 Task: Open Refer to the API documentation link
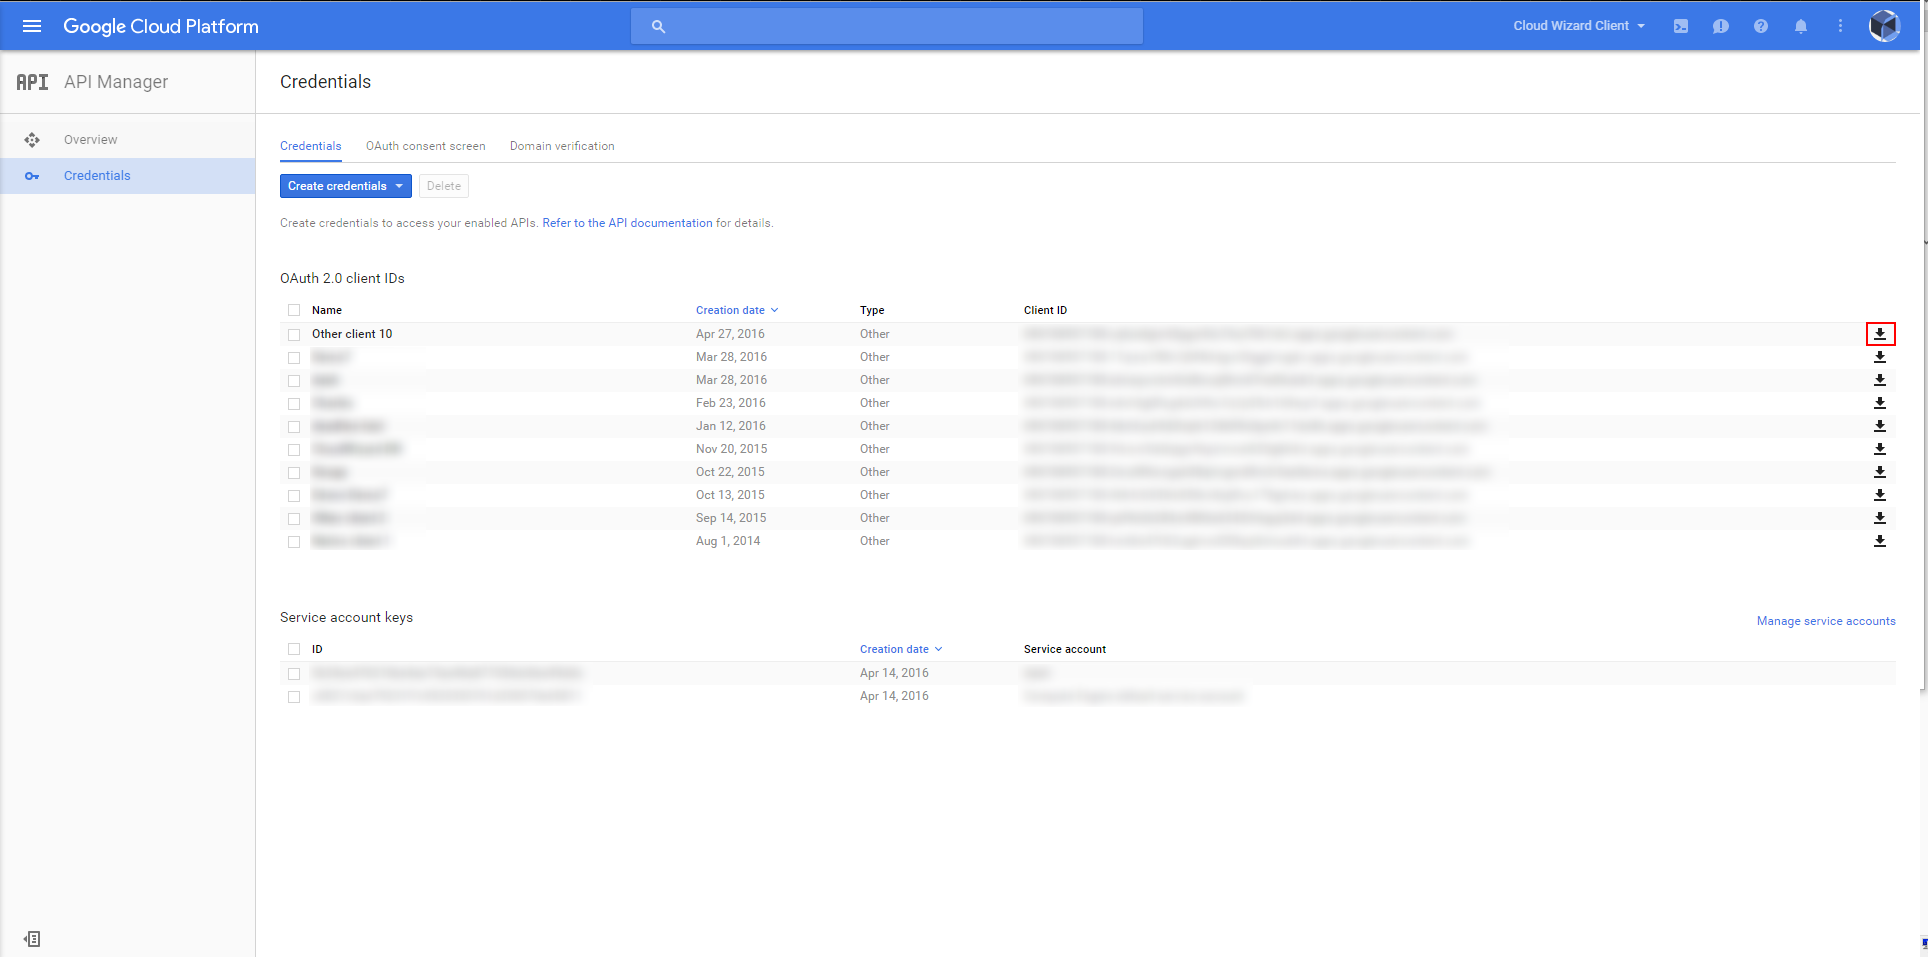pyautogui.click(x=628, y=223)
